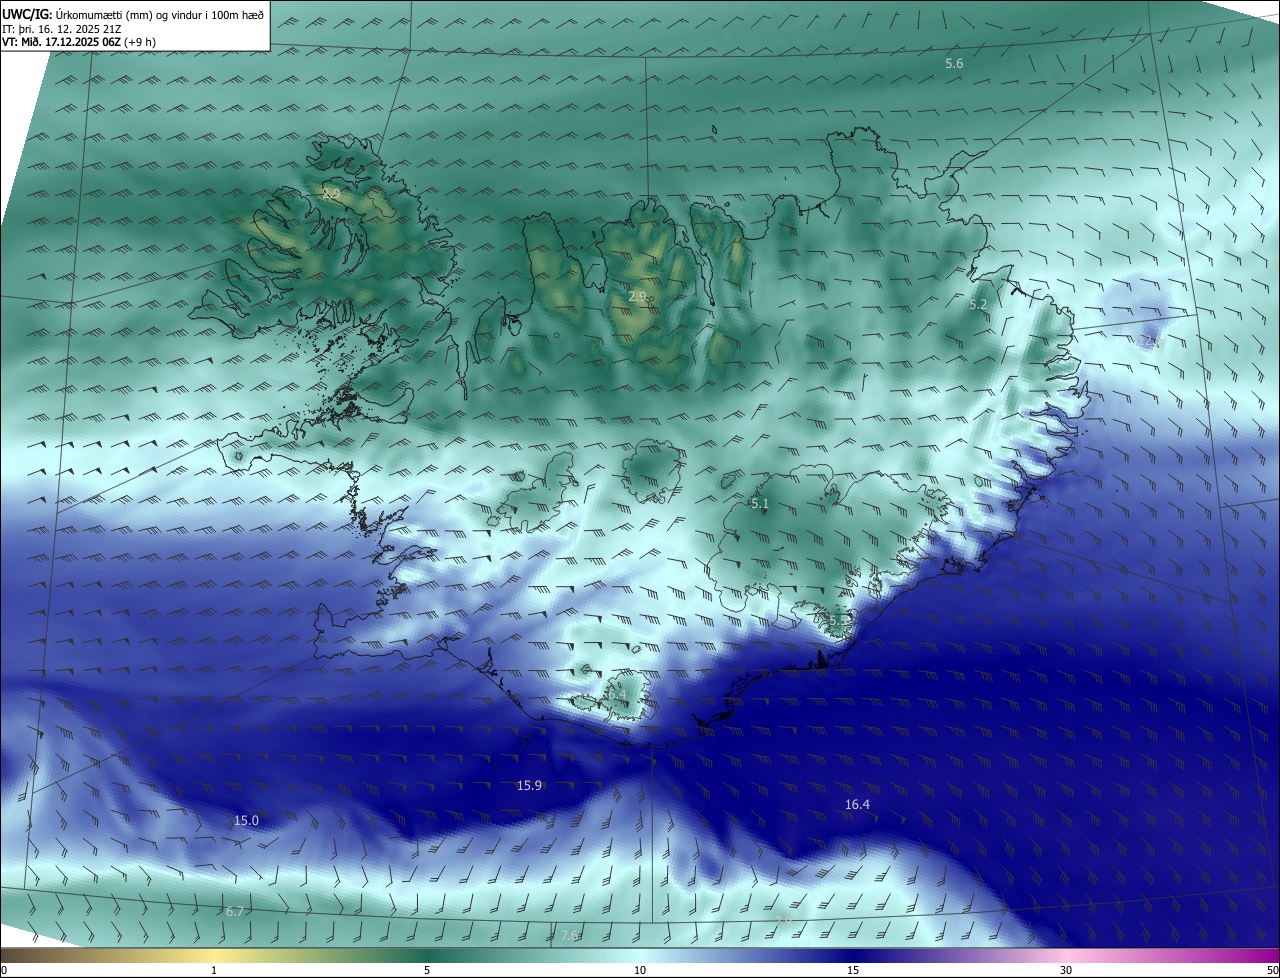Click the valid time line 'VT: Mið. 17.12.2025 06Z (+9 h)'

(79, 42)
